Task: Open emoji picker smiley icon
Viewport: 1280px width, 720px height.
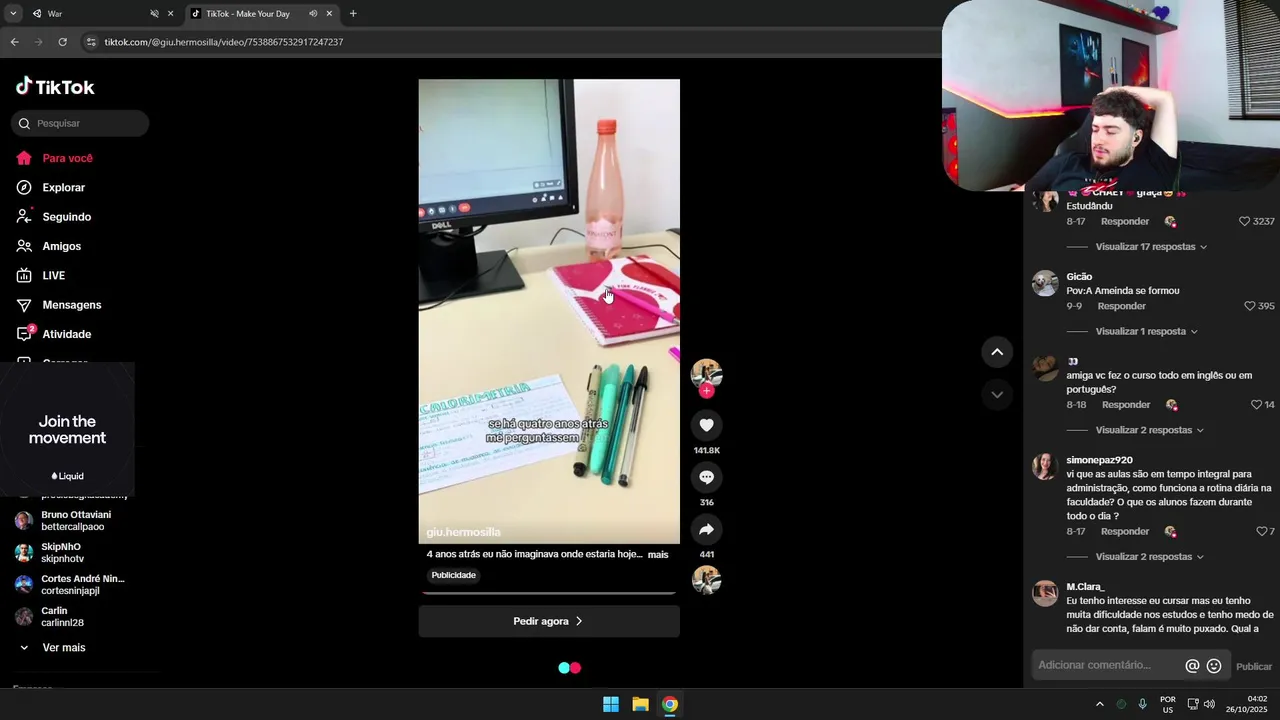Action: click(x=1214, y=666)
